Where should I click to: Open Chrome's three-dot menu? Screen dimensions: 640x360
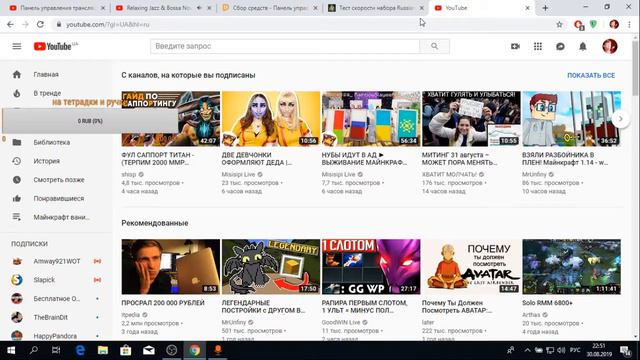[629, 24]
